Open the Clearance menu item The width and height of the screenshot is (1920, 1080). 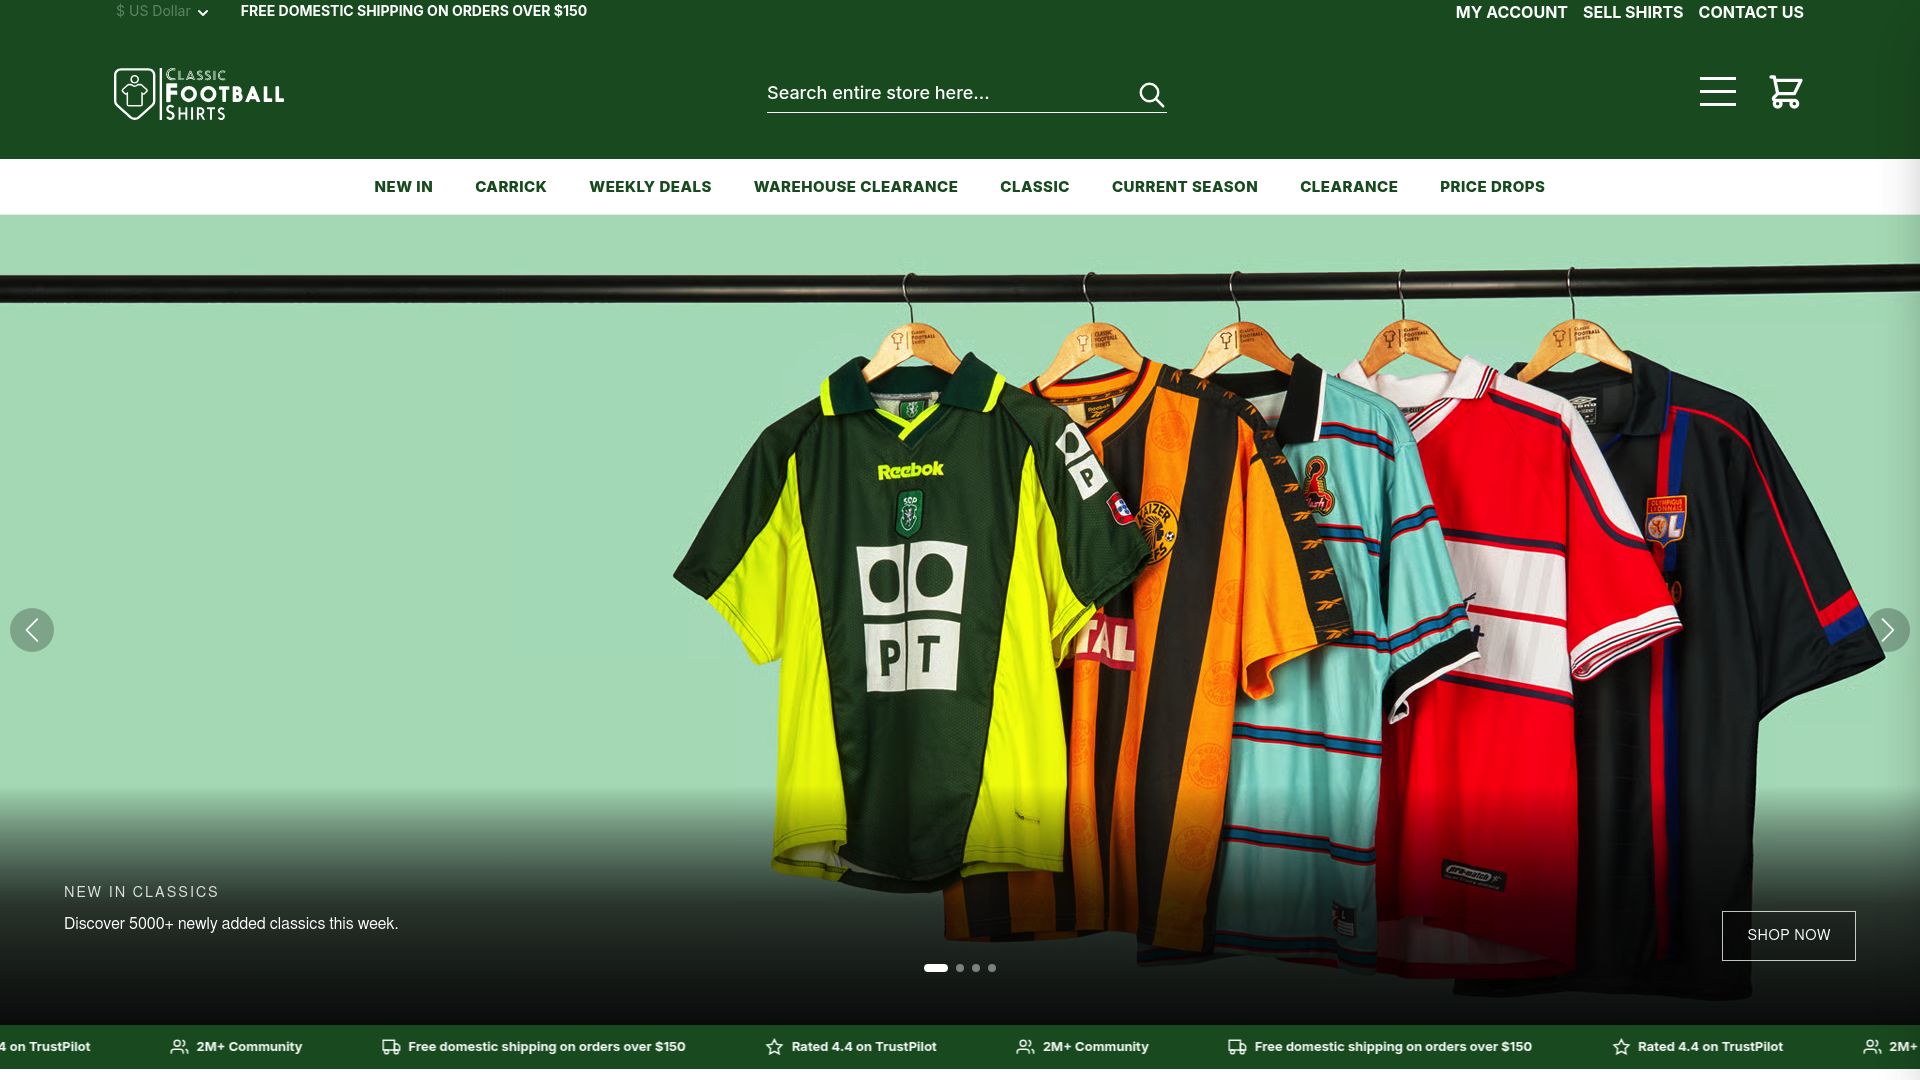tap(1348, 187)
